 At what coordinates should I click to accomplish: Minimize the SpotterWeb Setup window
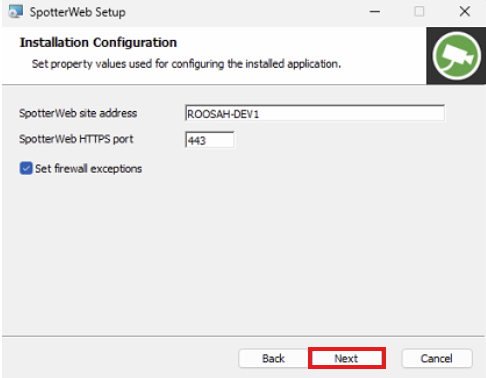point(375,12)
